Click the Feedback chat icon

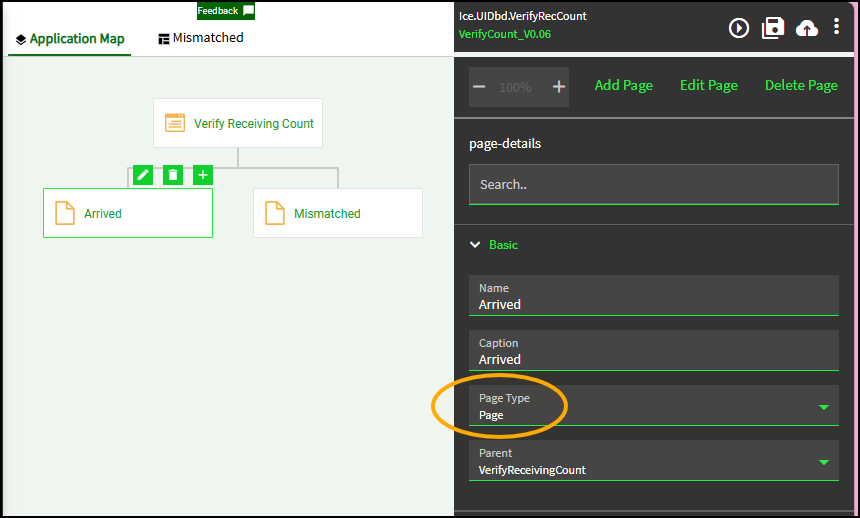point(248,11)
